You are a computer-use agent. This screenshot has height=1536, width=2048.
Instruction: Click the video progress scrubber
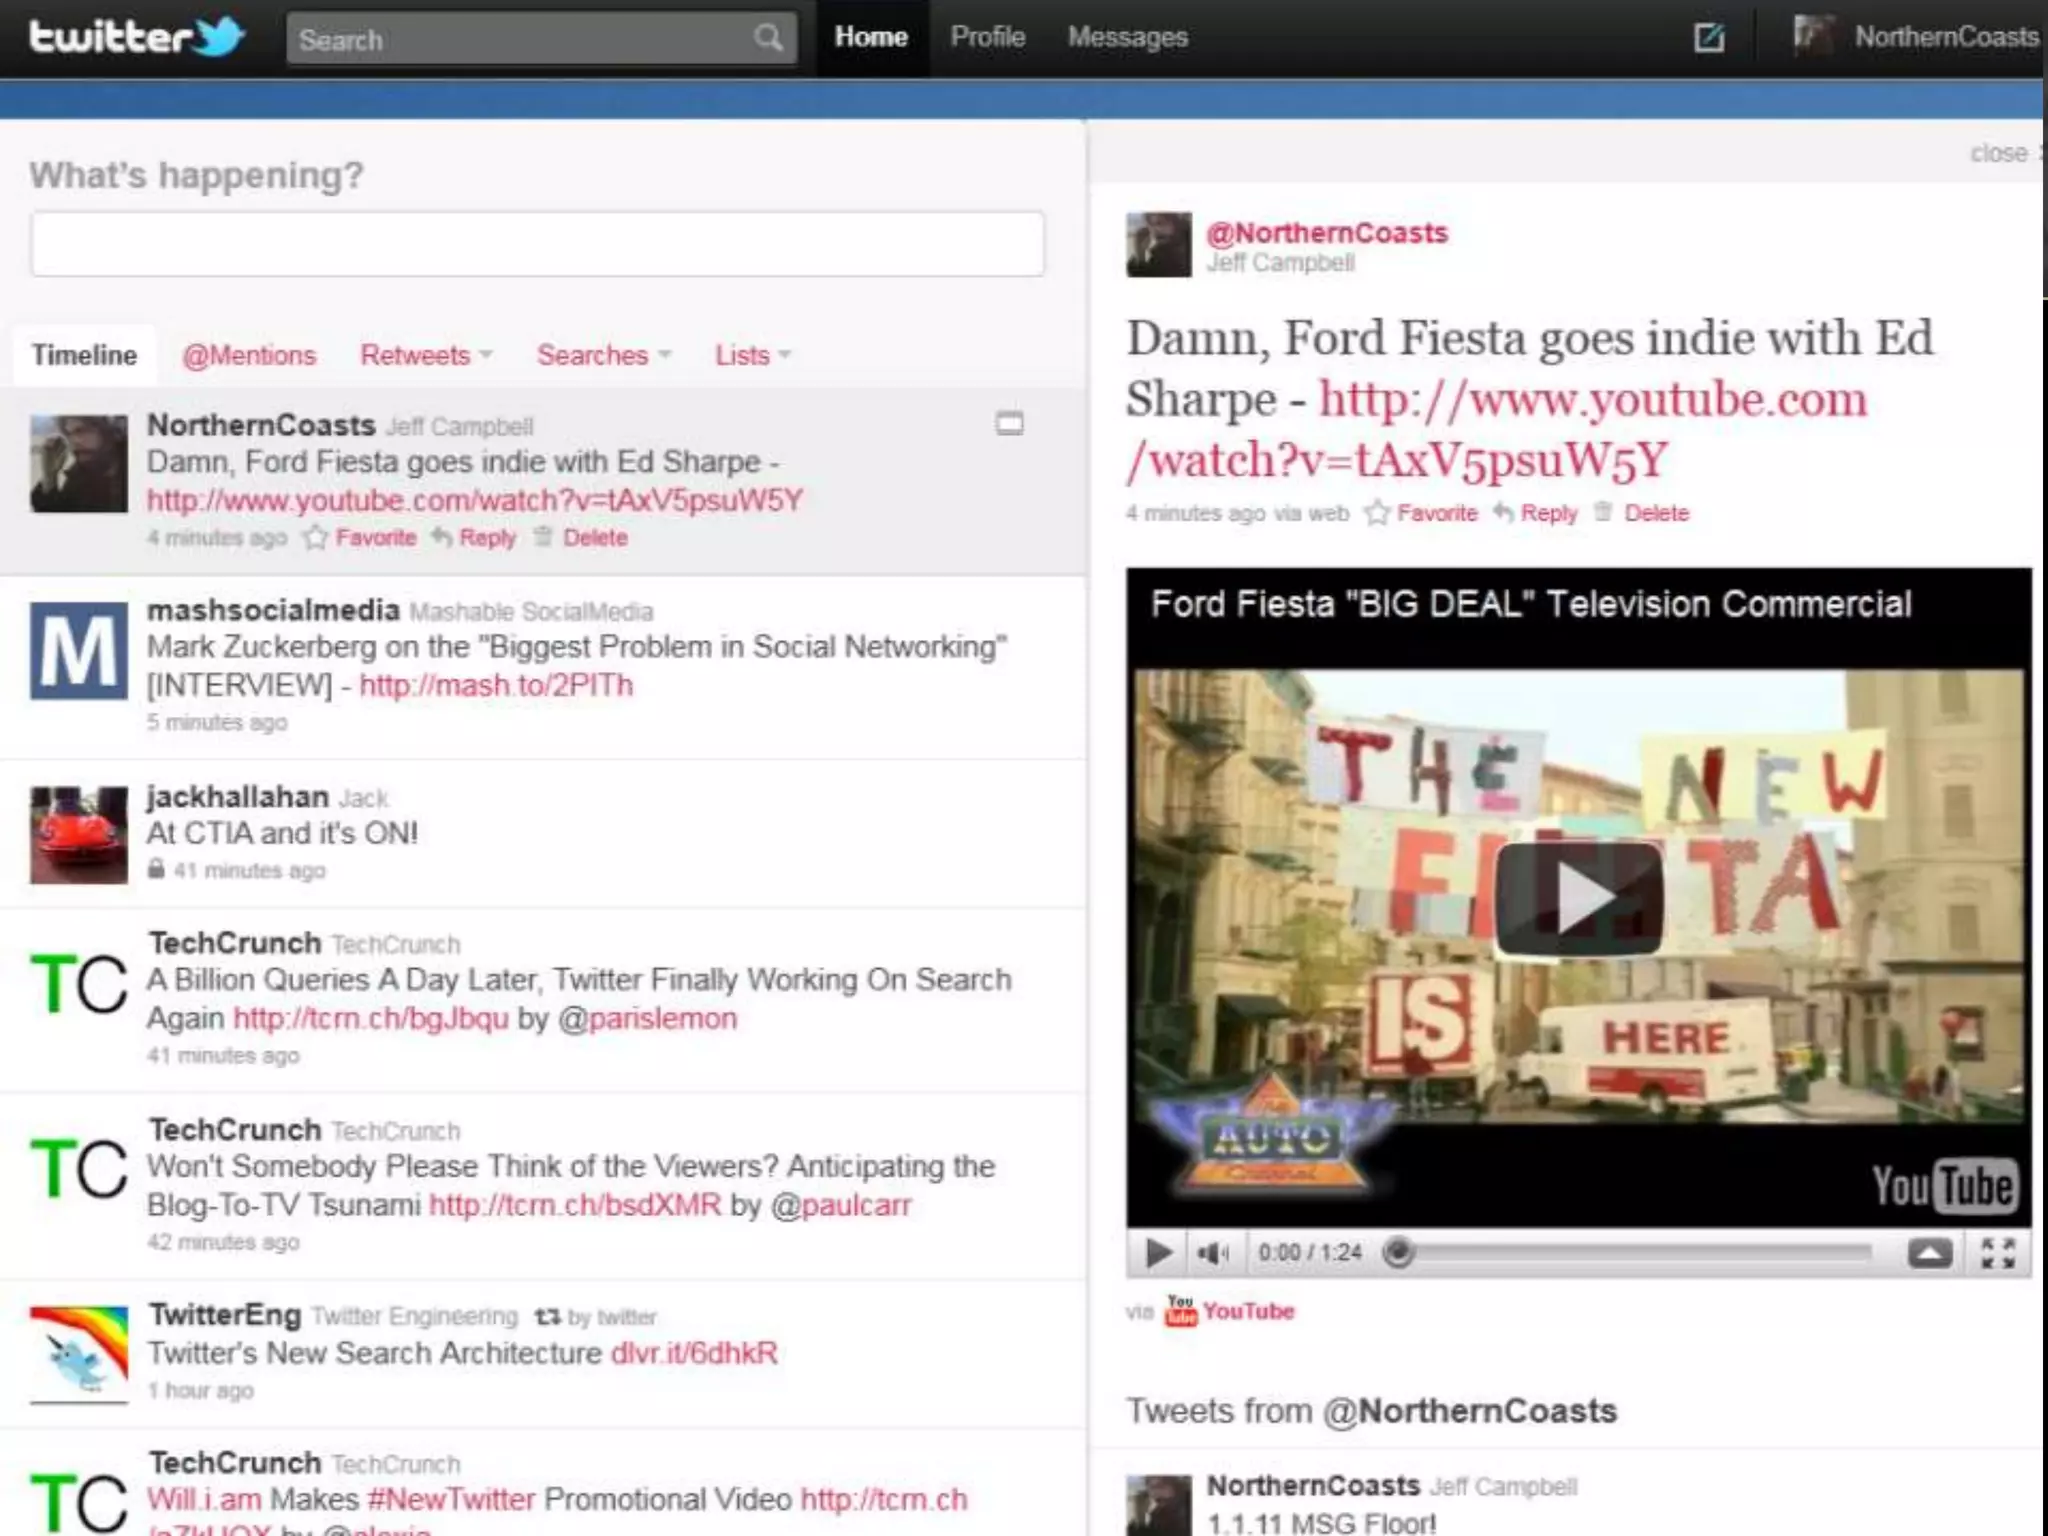tap(1399, 1252)
